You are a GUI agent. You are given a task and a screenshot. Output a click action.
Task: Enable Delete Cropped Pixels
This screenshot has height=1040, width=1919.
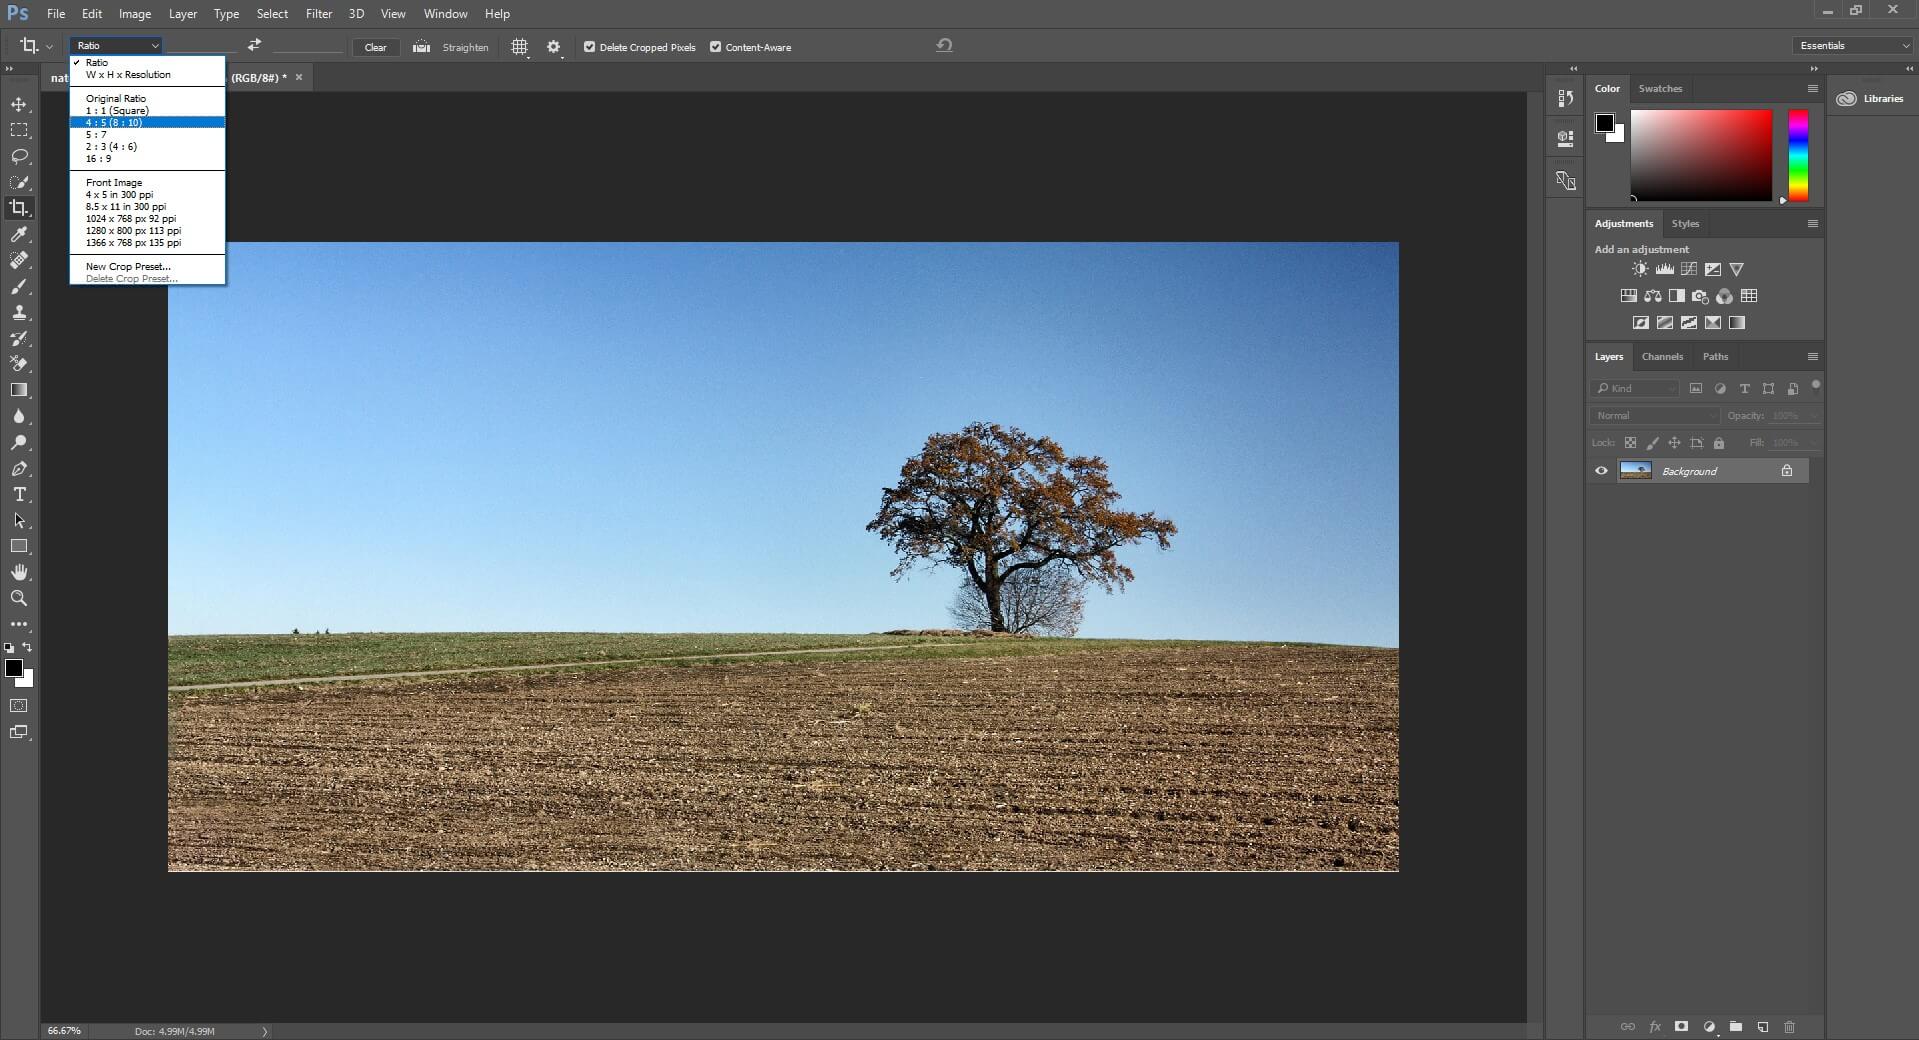pos(589,46)
